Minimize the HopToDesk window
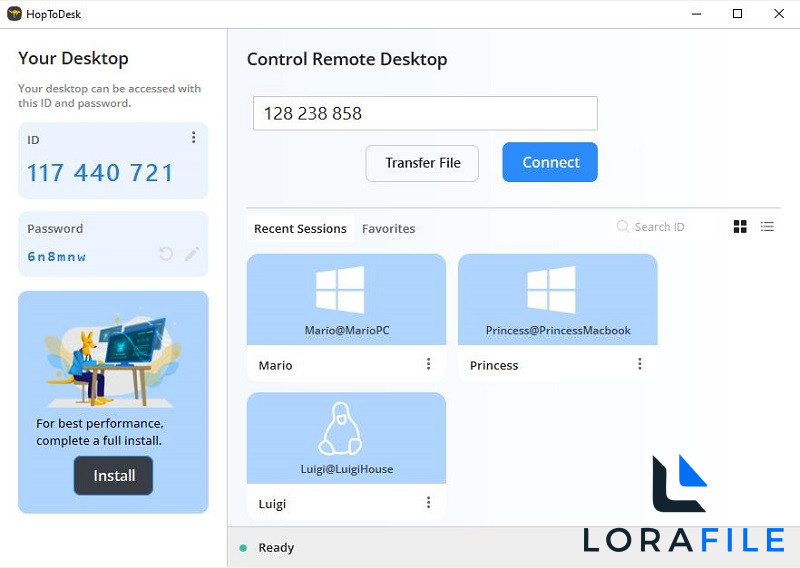This screenshot has height=568, width=800. click(696, 14)
